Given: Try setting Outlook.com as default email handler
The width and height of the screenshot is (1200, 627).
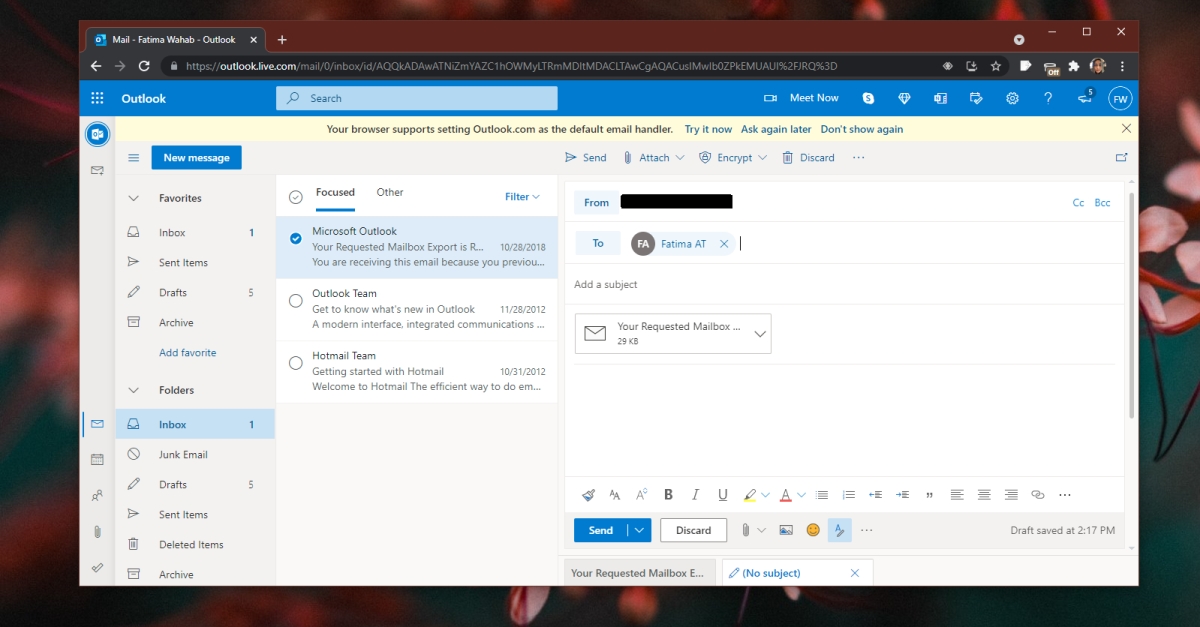Looking at the screenshot, I should tap(708, 129).
